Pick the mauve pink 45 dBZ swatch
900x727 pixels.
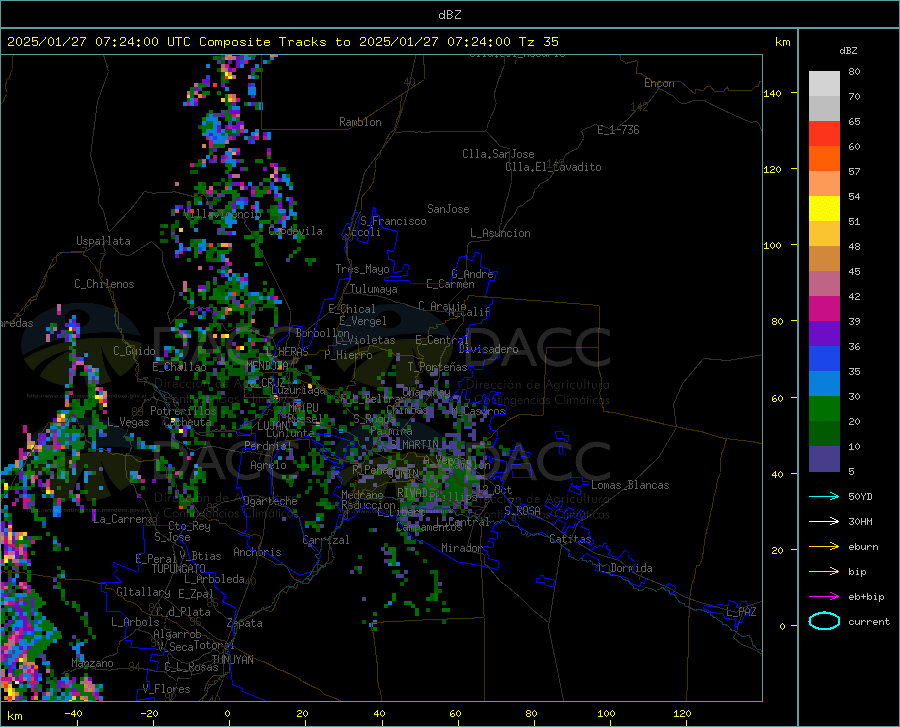(x=824, y=284)
